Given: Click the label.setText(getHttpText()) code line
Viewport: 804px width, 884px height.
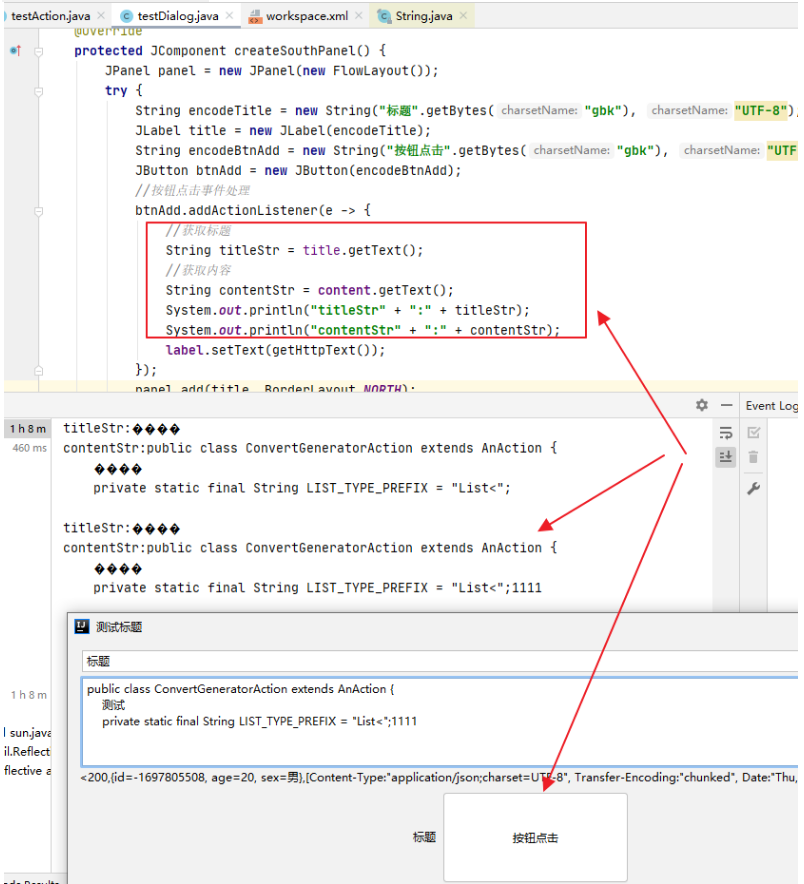Looking at the screenshot, I should (275, 350).
